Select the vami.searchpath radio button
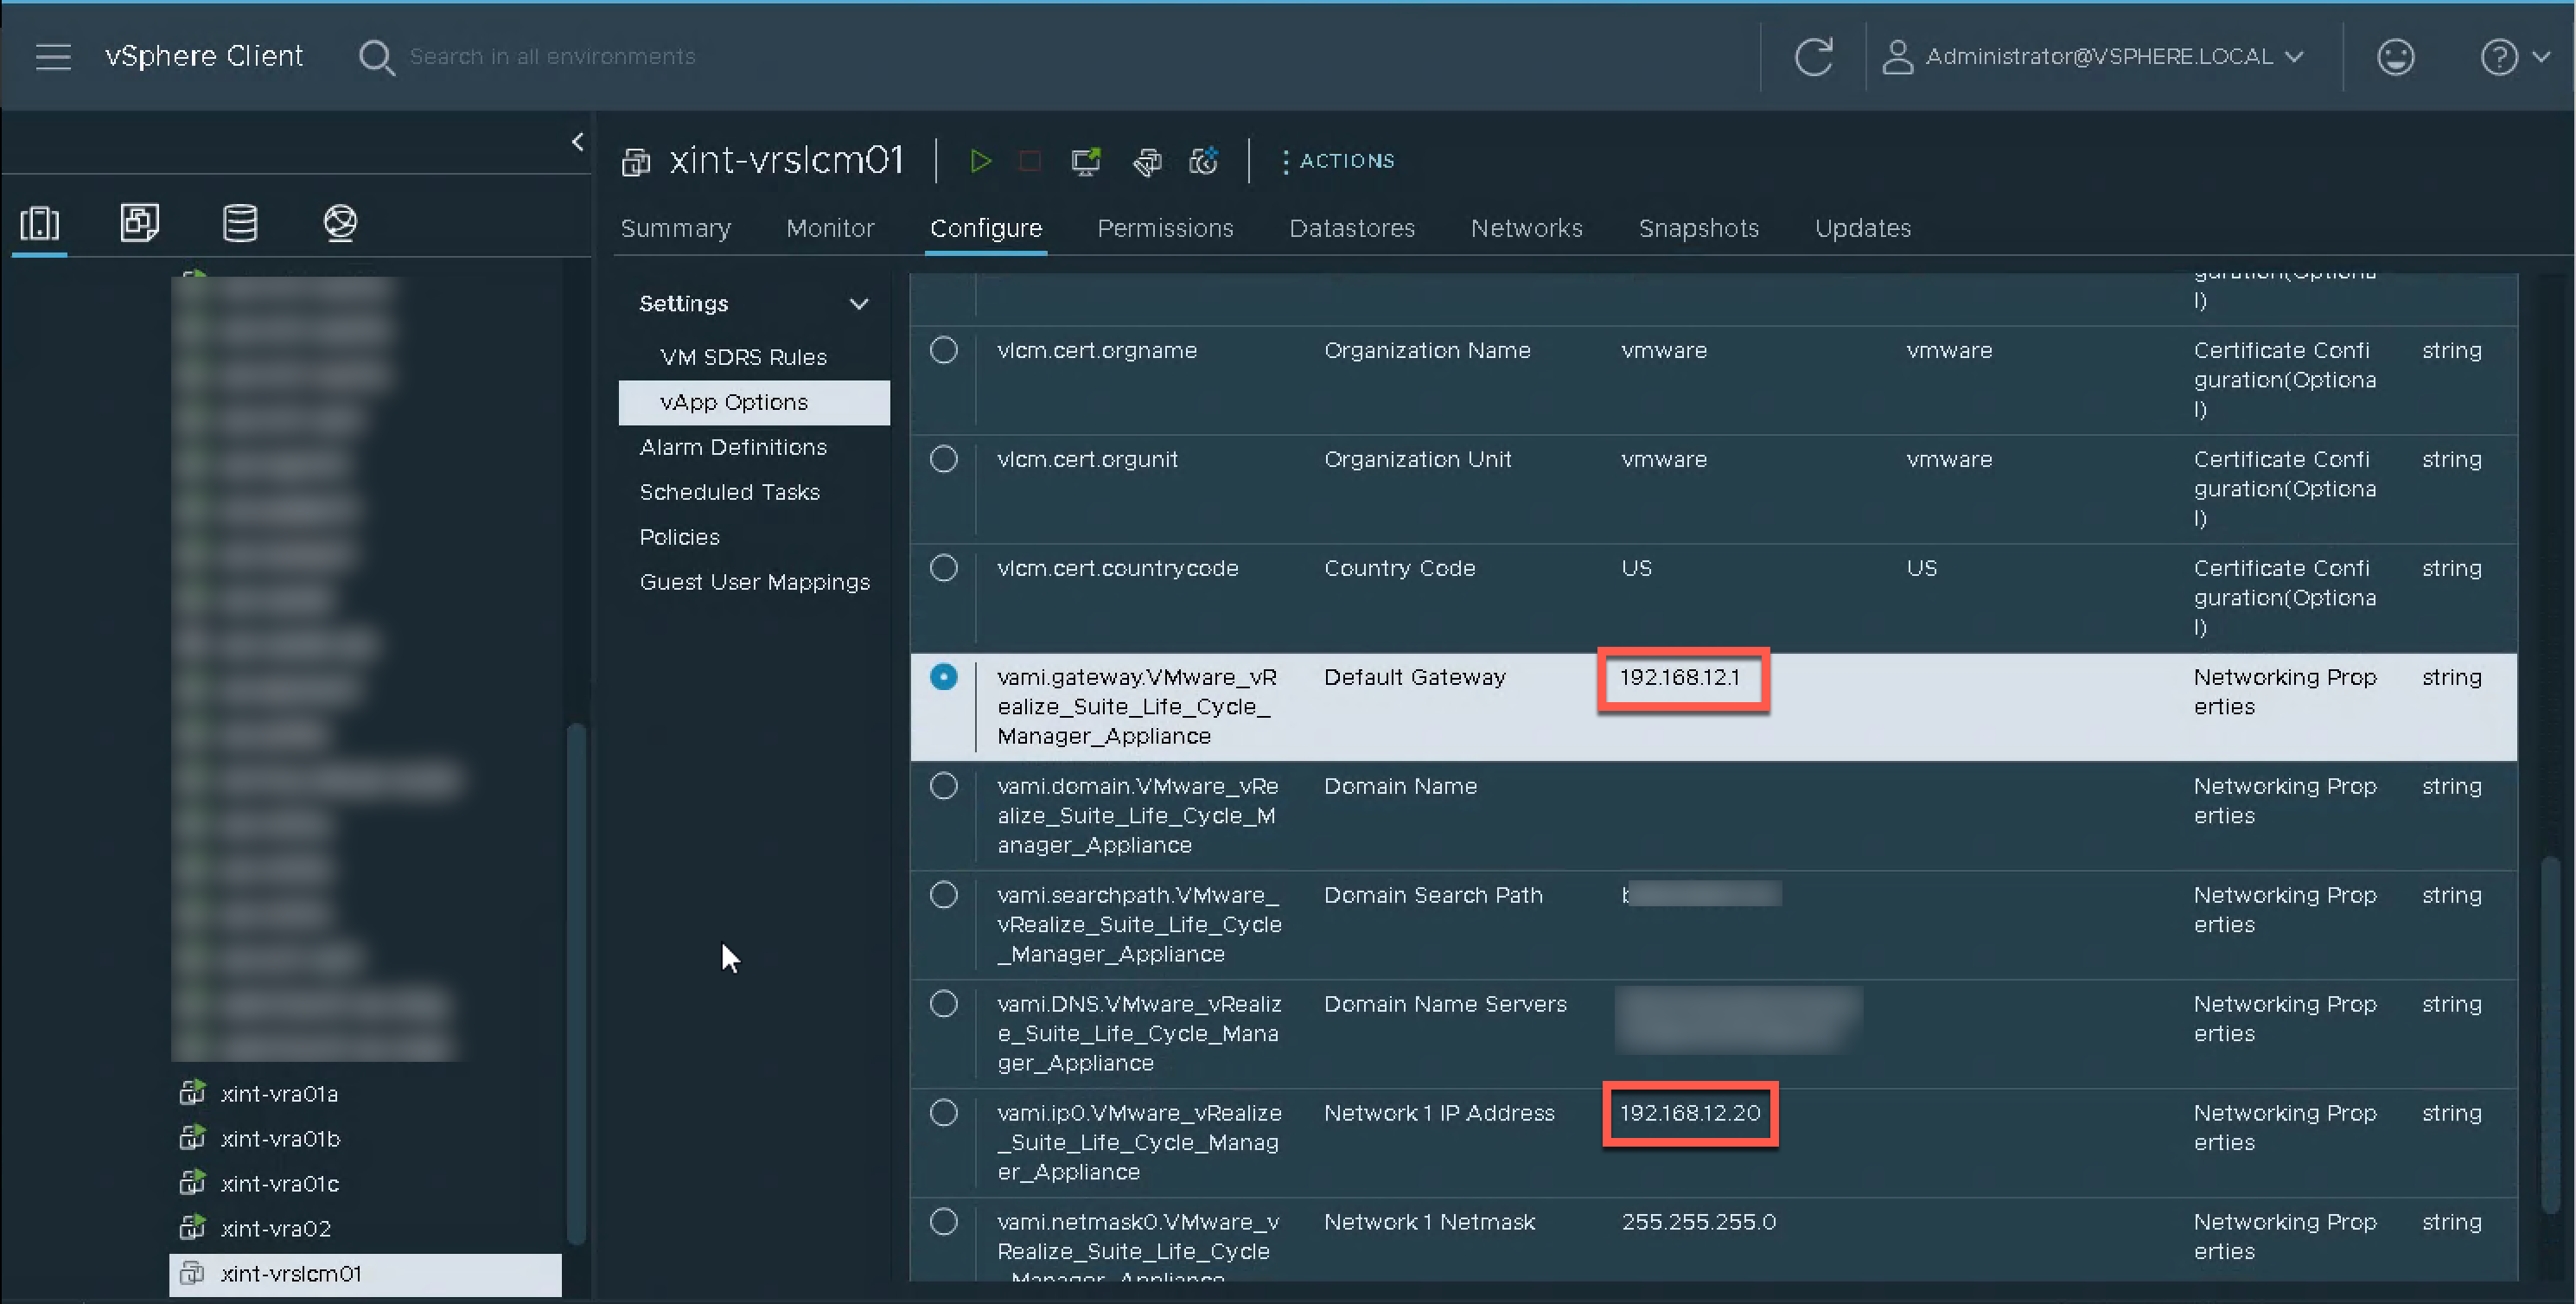The height and width of the screenshot is (1304, 2576). [943, 895]
